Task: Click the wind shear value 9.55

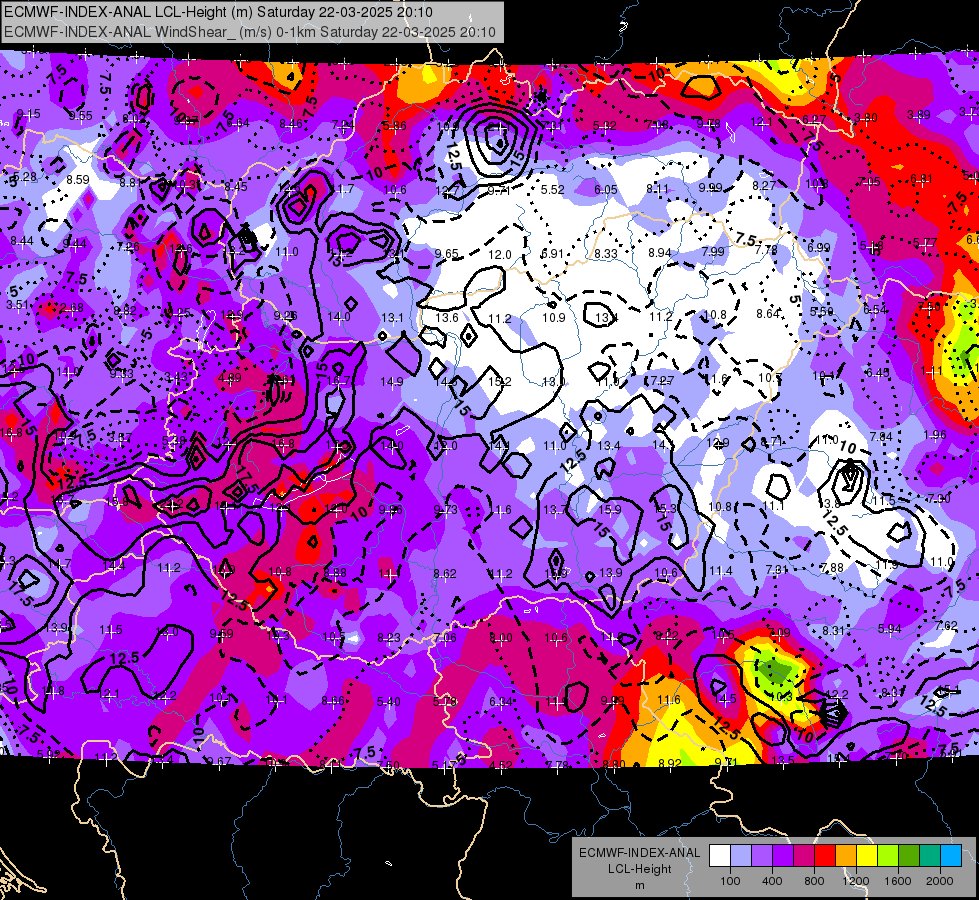Action: pyautogui.click(x=81, y=116)
